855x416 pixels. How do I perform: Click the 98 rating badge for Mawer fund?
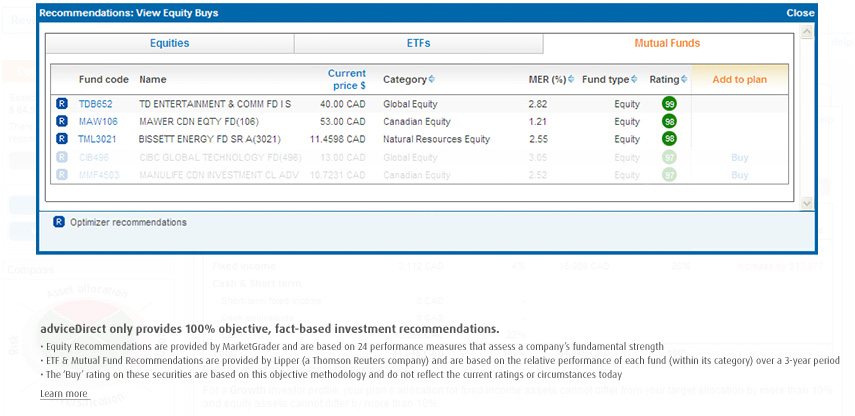tap(669, 122)
